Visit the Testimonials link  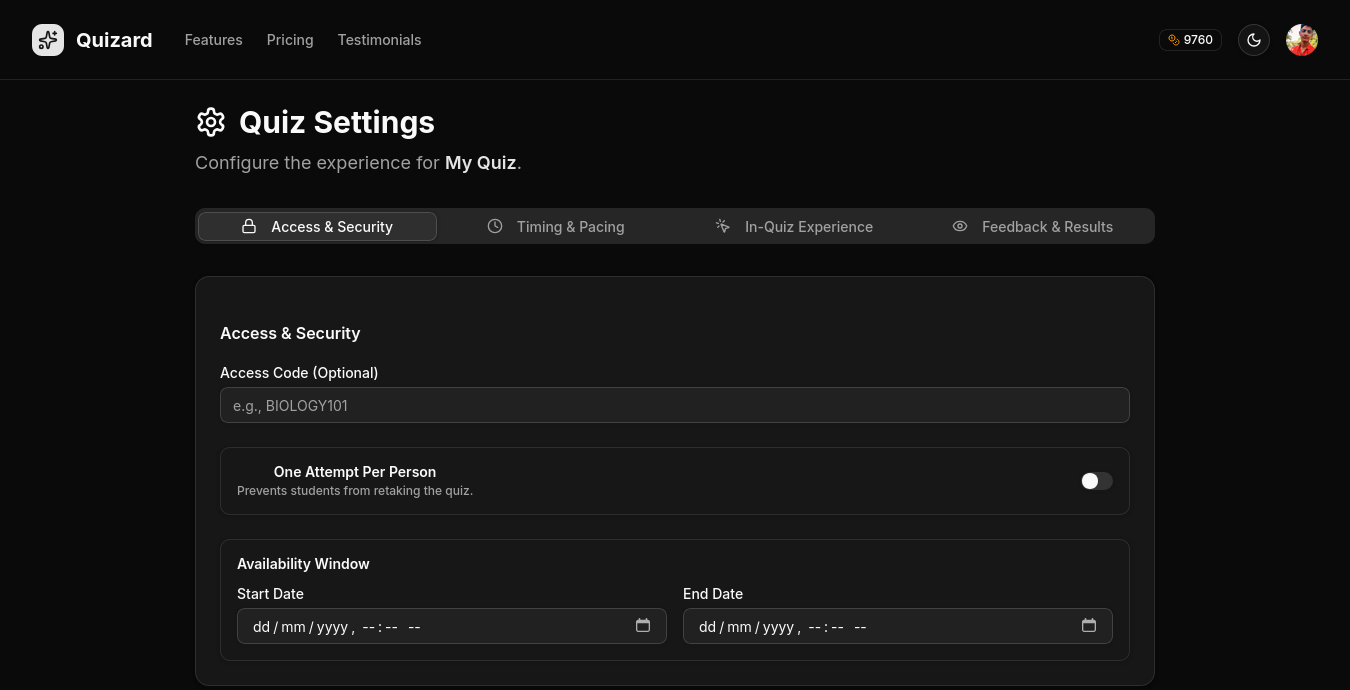pos(379,40)
